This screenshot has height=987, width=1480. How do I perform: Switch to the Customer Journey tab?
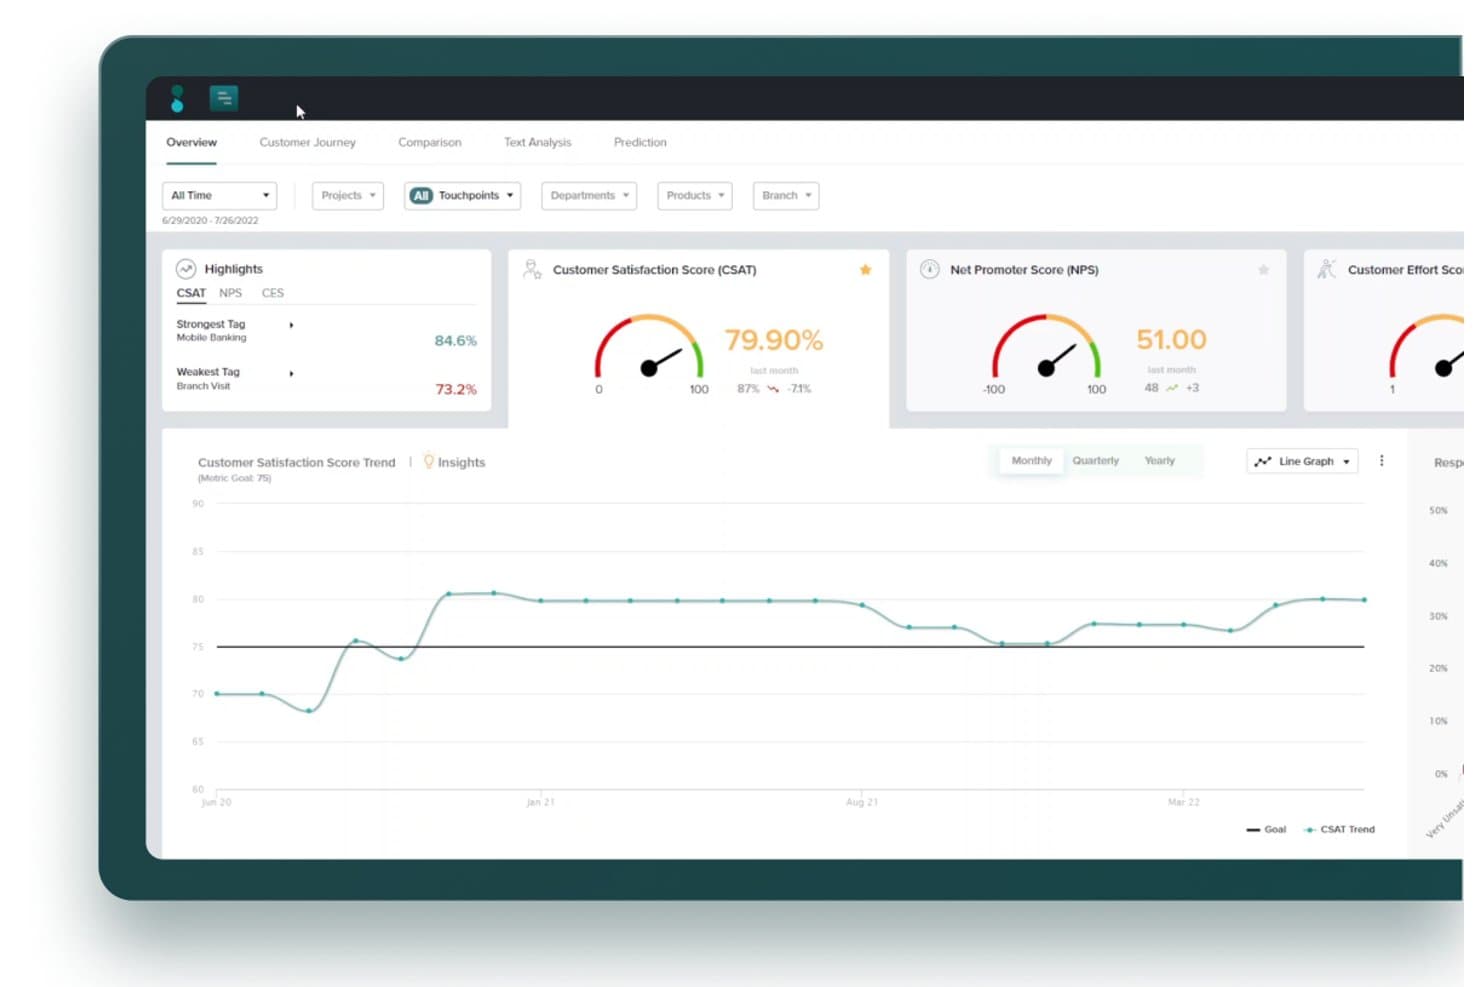(x=308, y=142)
